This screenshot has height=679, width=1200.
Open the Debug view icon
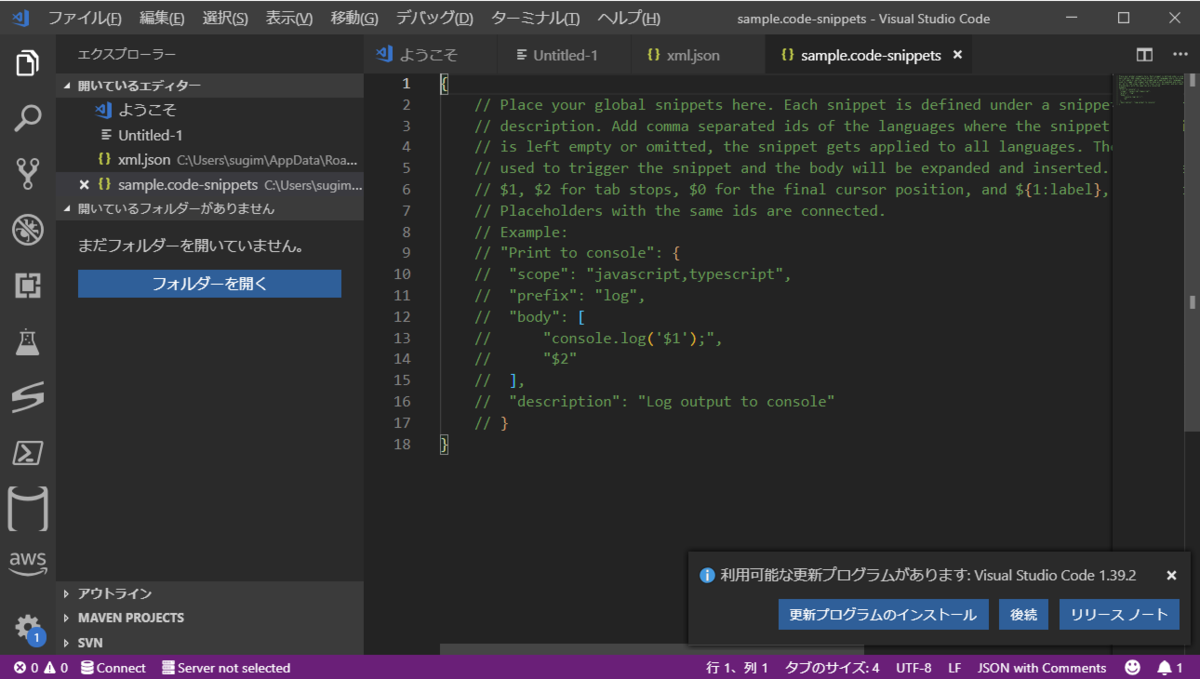(27, 230)
